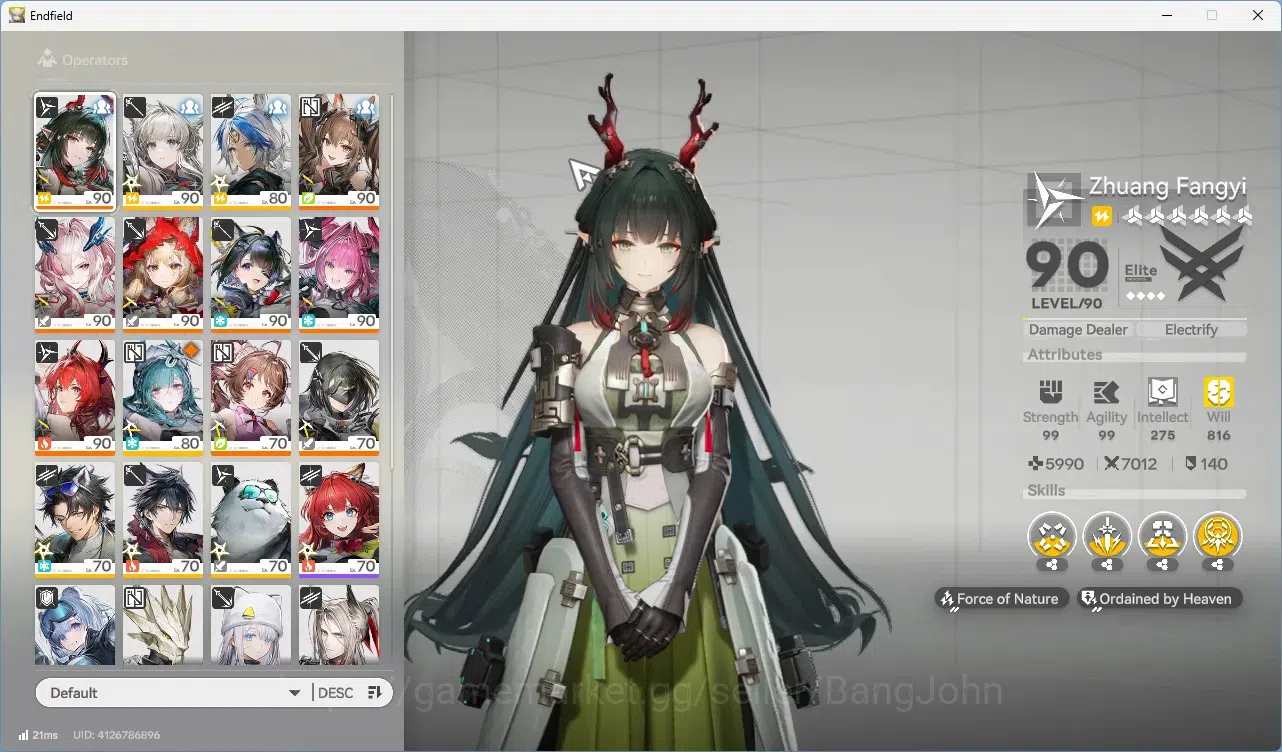Click Zhuang Fangyi's class emblem beside name
Image resolution: width=1282 pixels, height=752 pixels.
point(1054,200)
